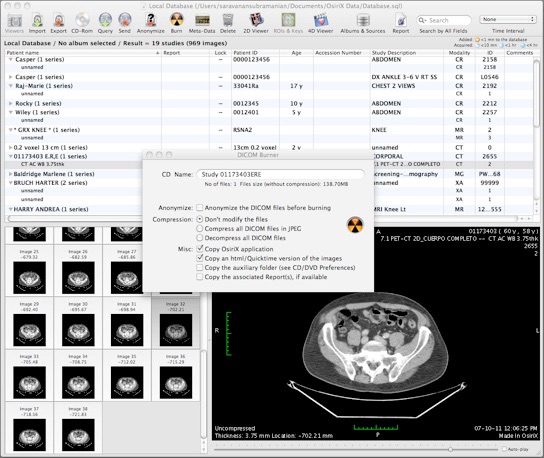
Task: Collapse the first Casper ABDOMEN study
Action: pos(10,59)
